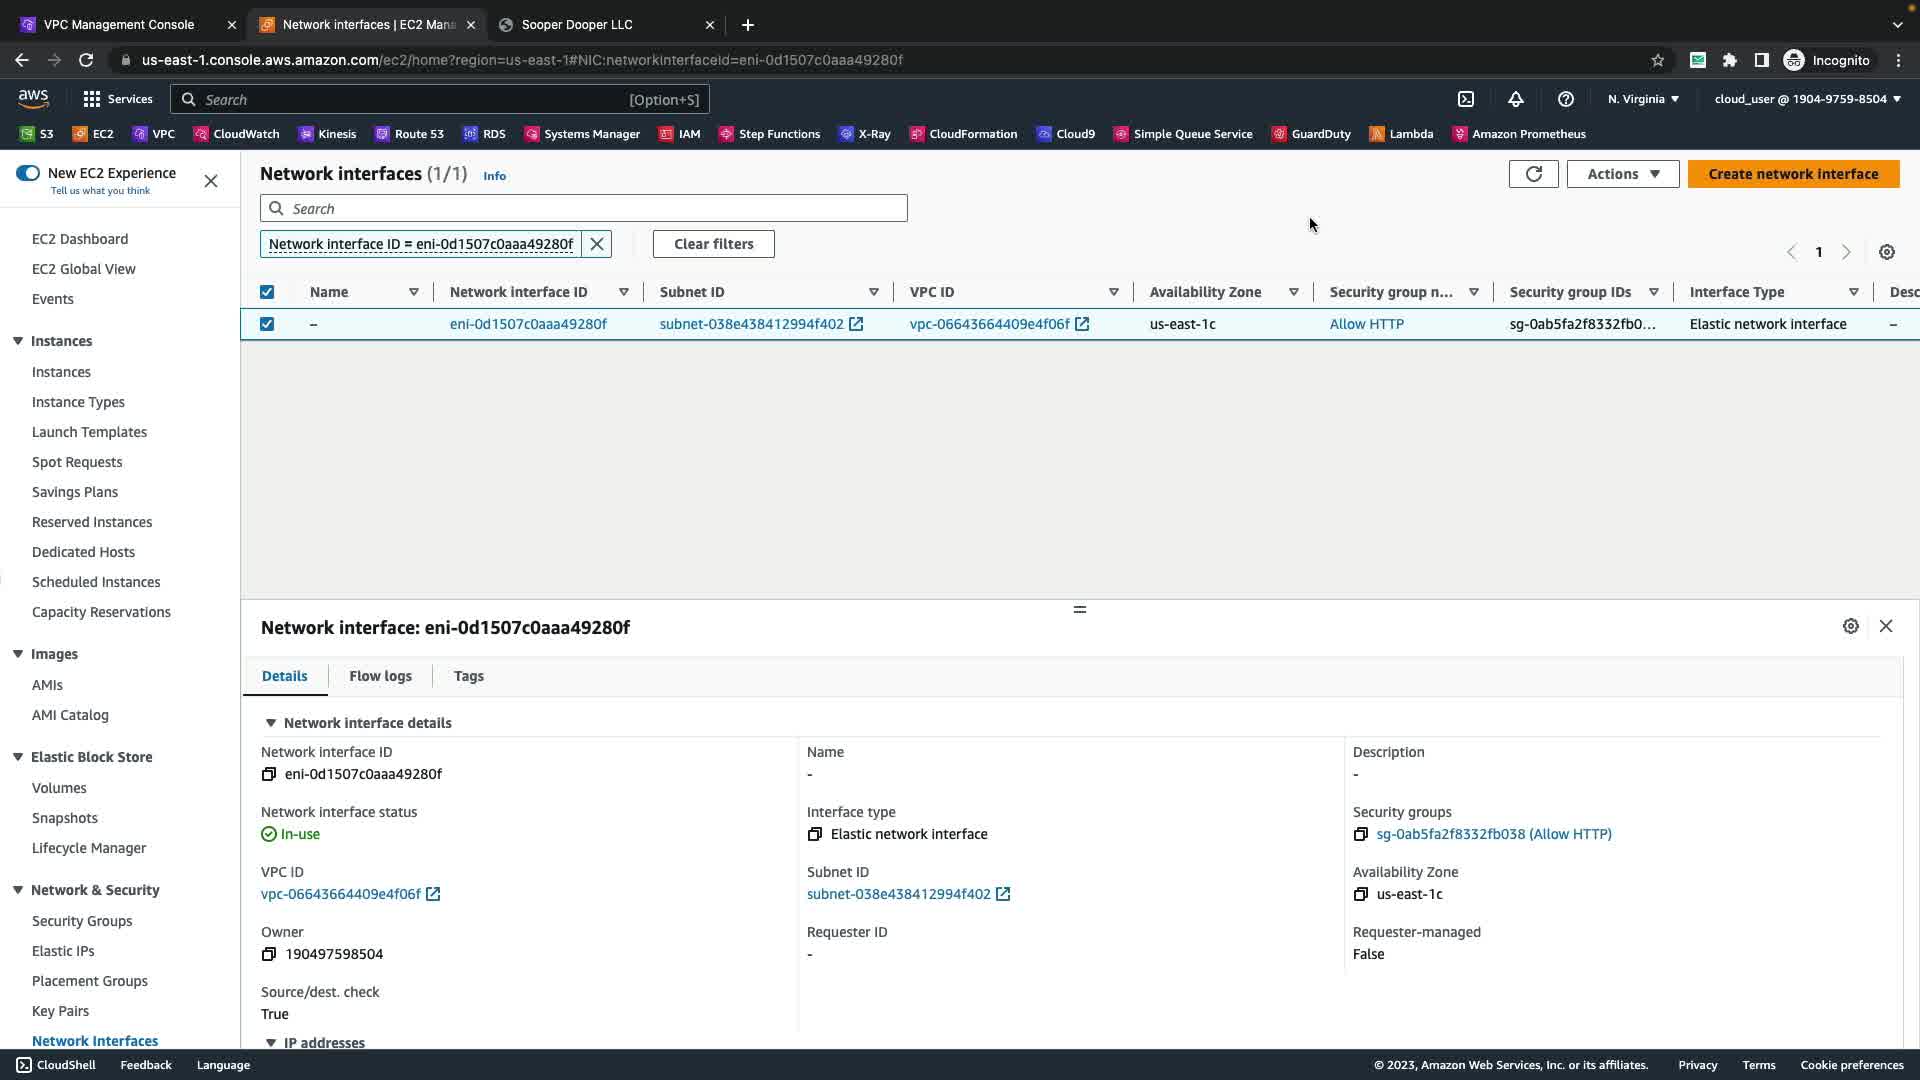This screenshot has height=1080, width=1920.
Task: Open table preferences gear icon
Action: tap(1886, 252)
